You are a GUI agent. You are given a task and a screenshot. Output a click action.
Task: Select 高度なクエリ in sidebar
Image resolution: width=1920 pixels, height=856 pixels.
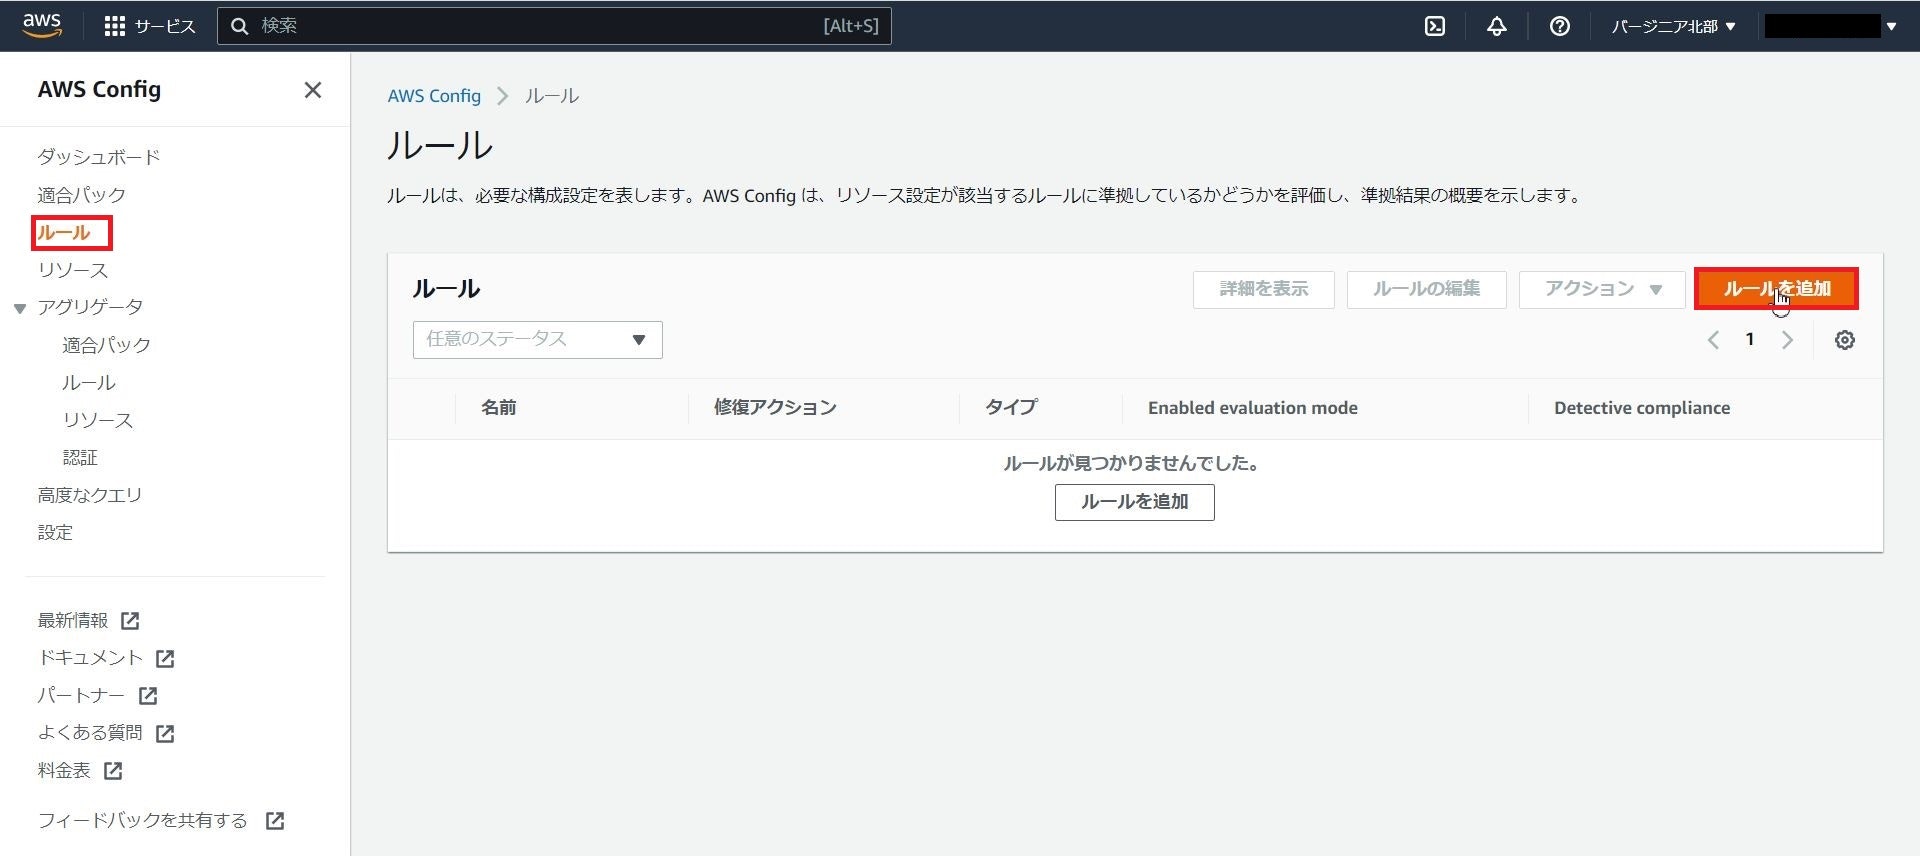[90, 495]
